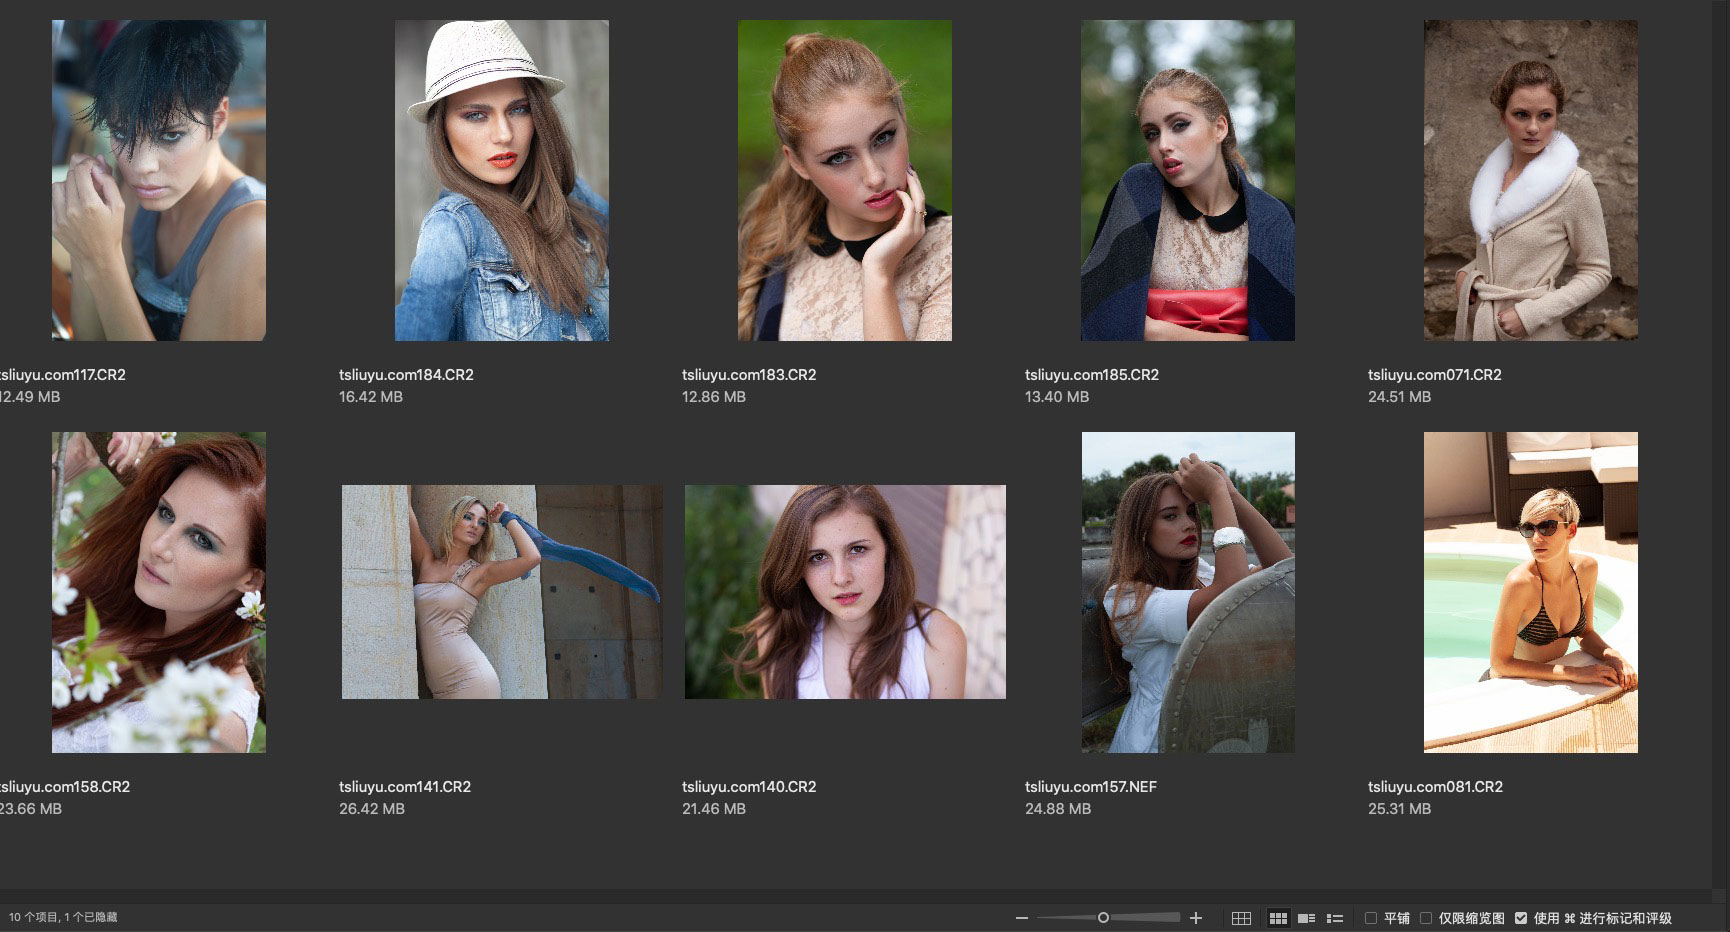1730x932 pixels.
Task: Click the minus icon to shrink thumbnails
Action: [x=1021, y=918]
